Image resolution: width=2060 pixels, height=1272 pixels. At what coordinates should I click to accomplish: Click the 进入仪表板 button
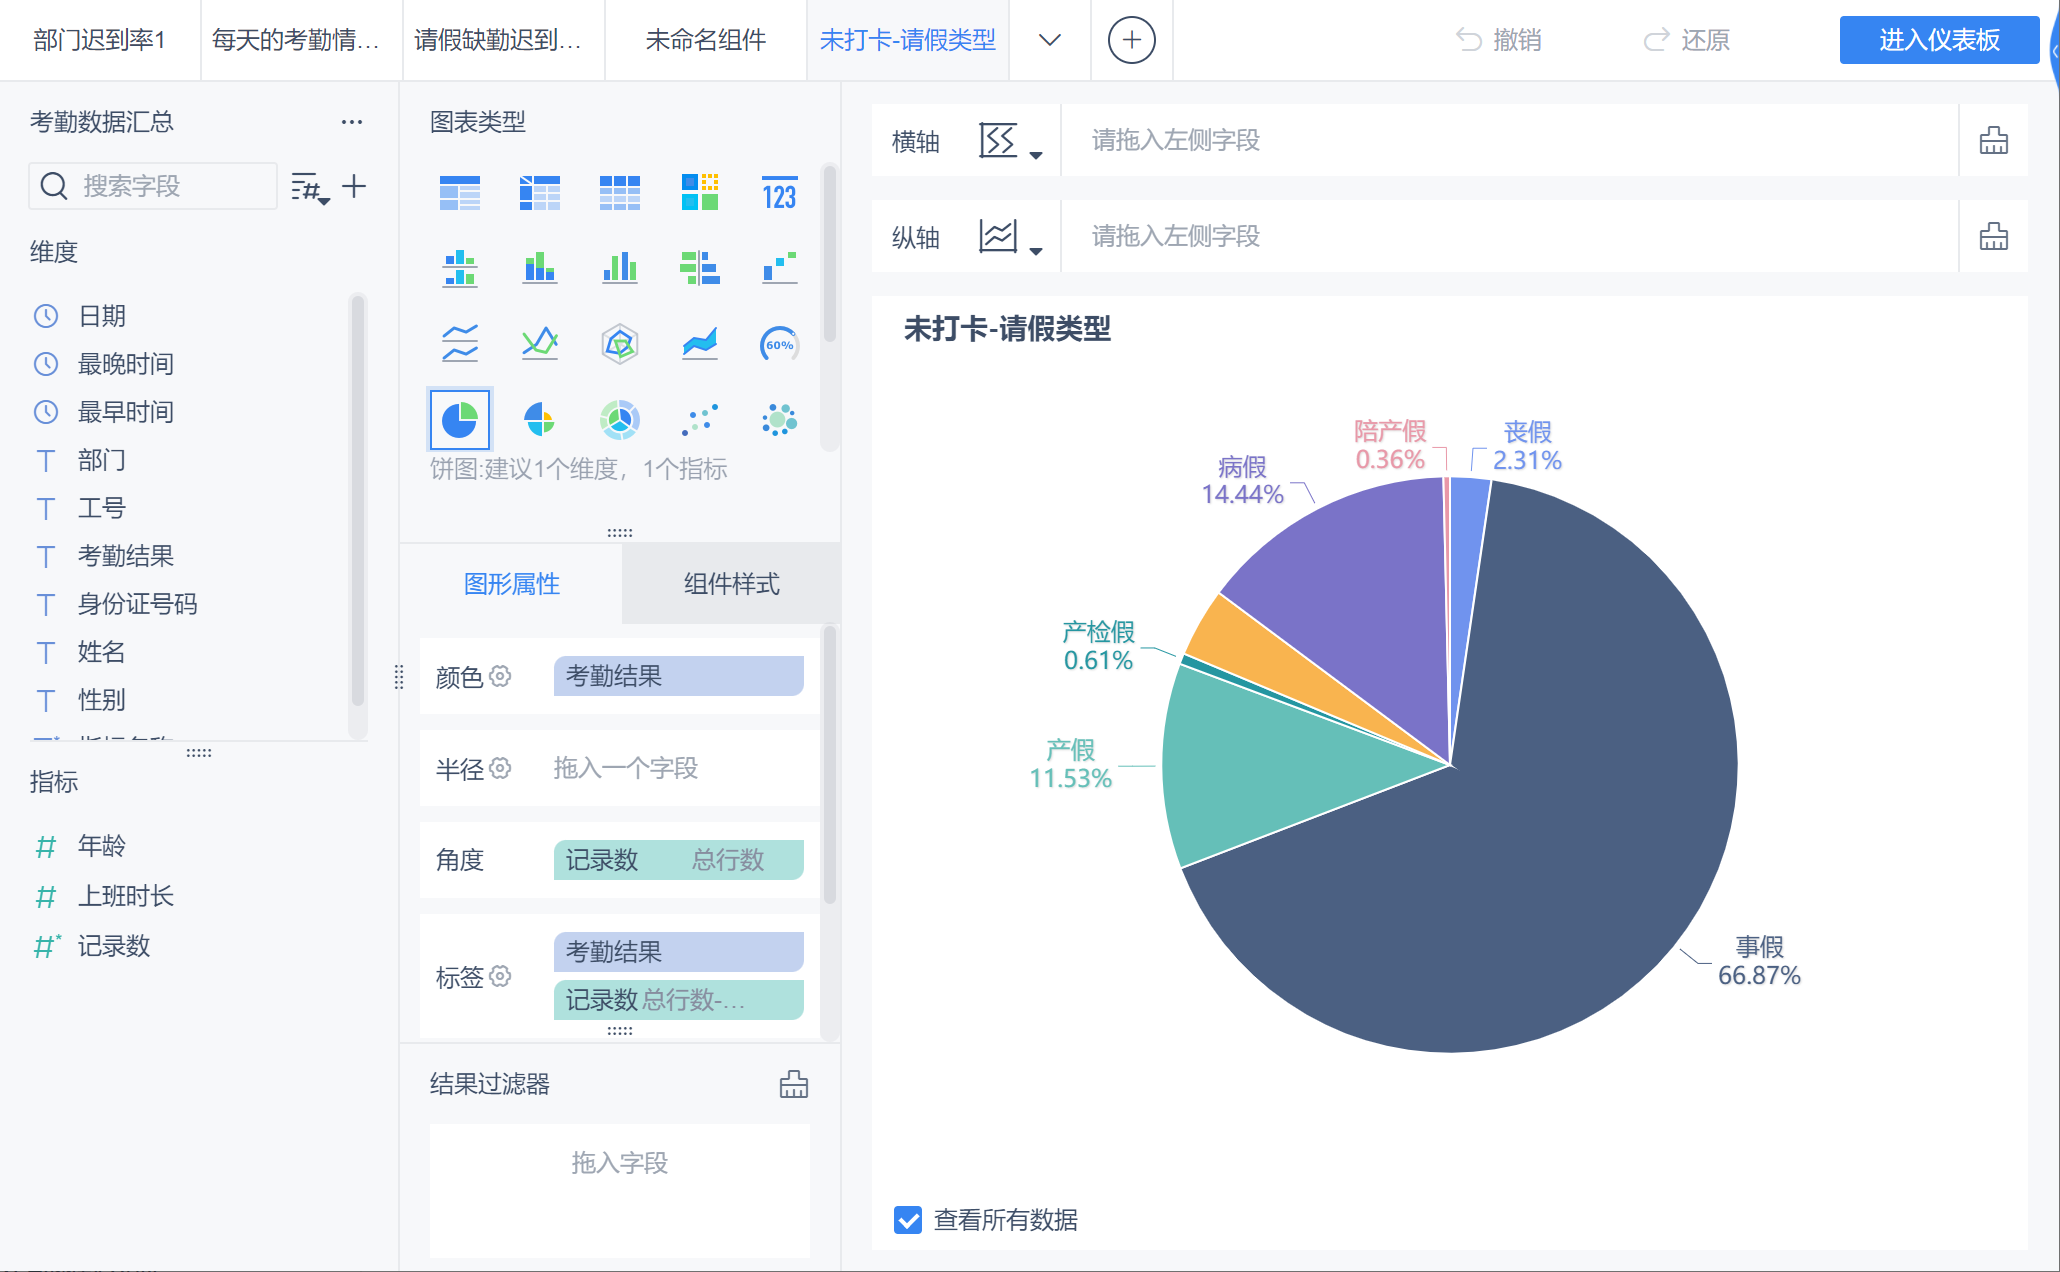1938,40
